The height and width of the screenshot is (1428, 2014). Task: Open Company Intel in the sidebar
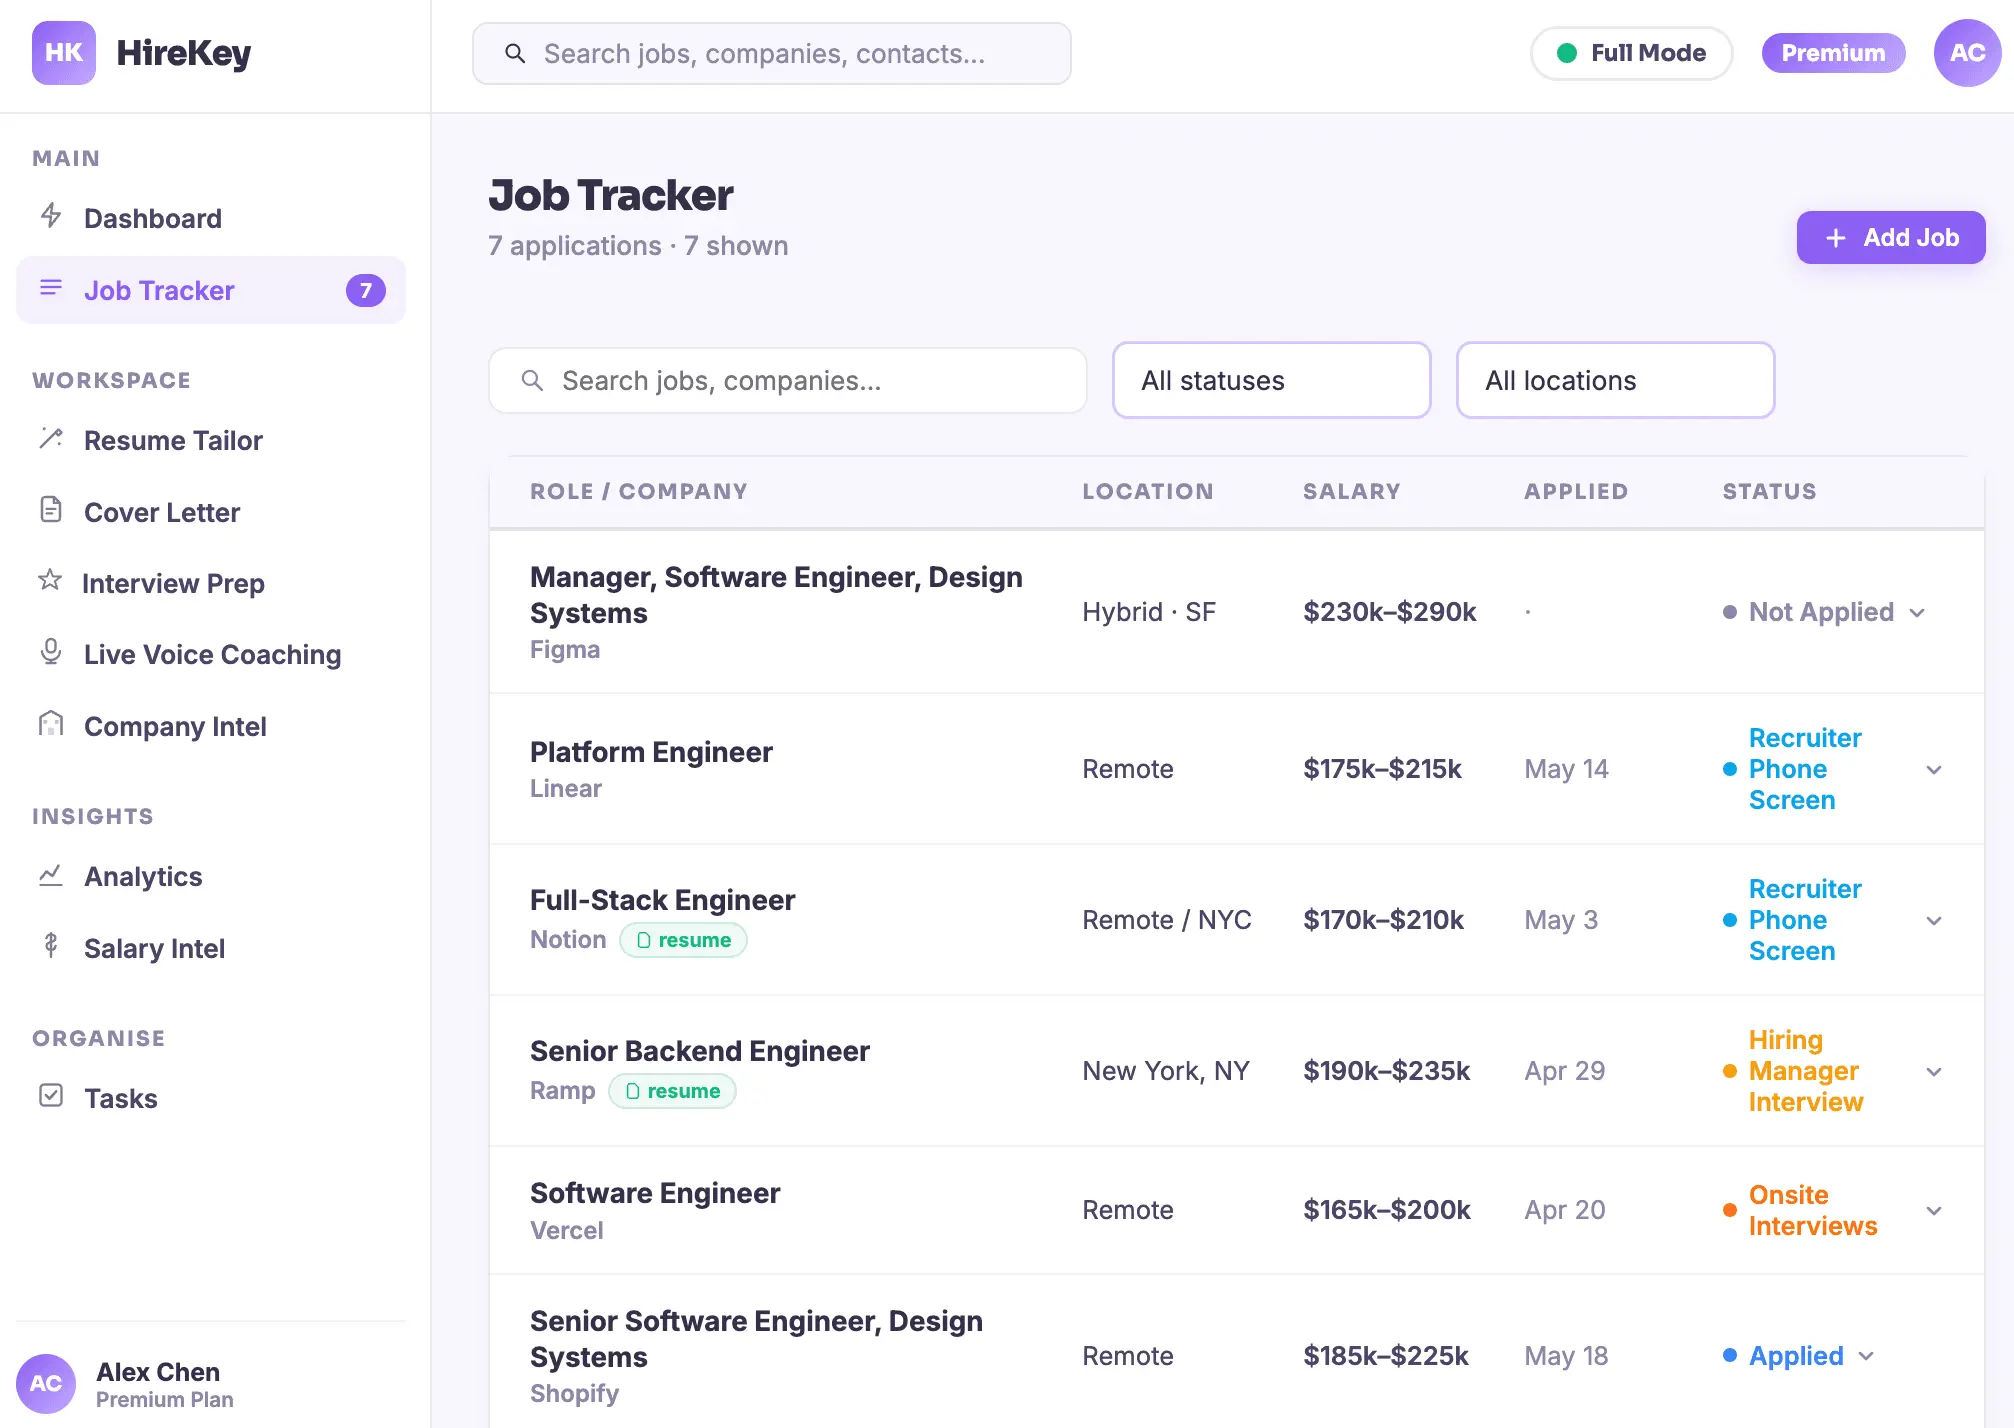tap(211, 726)
